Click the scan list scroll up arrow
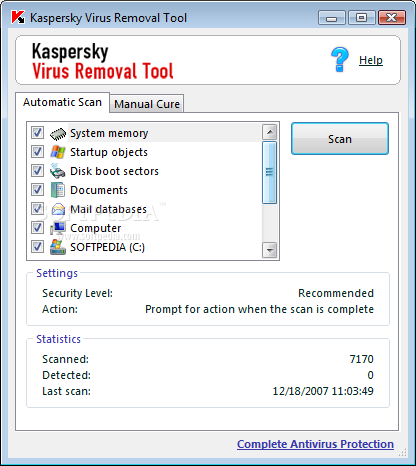Image resolution: width=416 pixels, height=466 pixels. (x=269, y=132)
